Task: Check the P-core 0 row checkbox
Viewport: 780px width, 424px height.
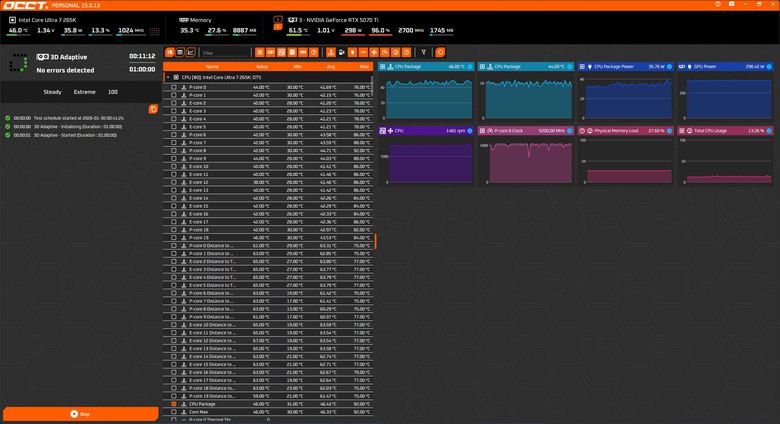Action: pyautogui.click(x=174, y=87)
